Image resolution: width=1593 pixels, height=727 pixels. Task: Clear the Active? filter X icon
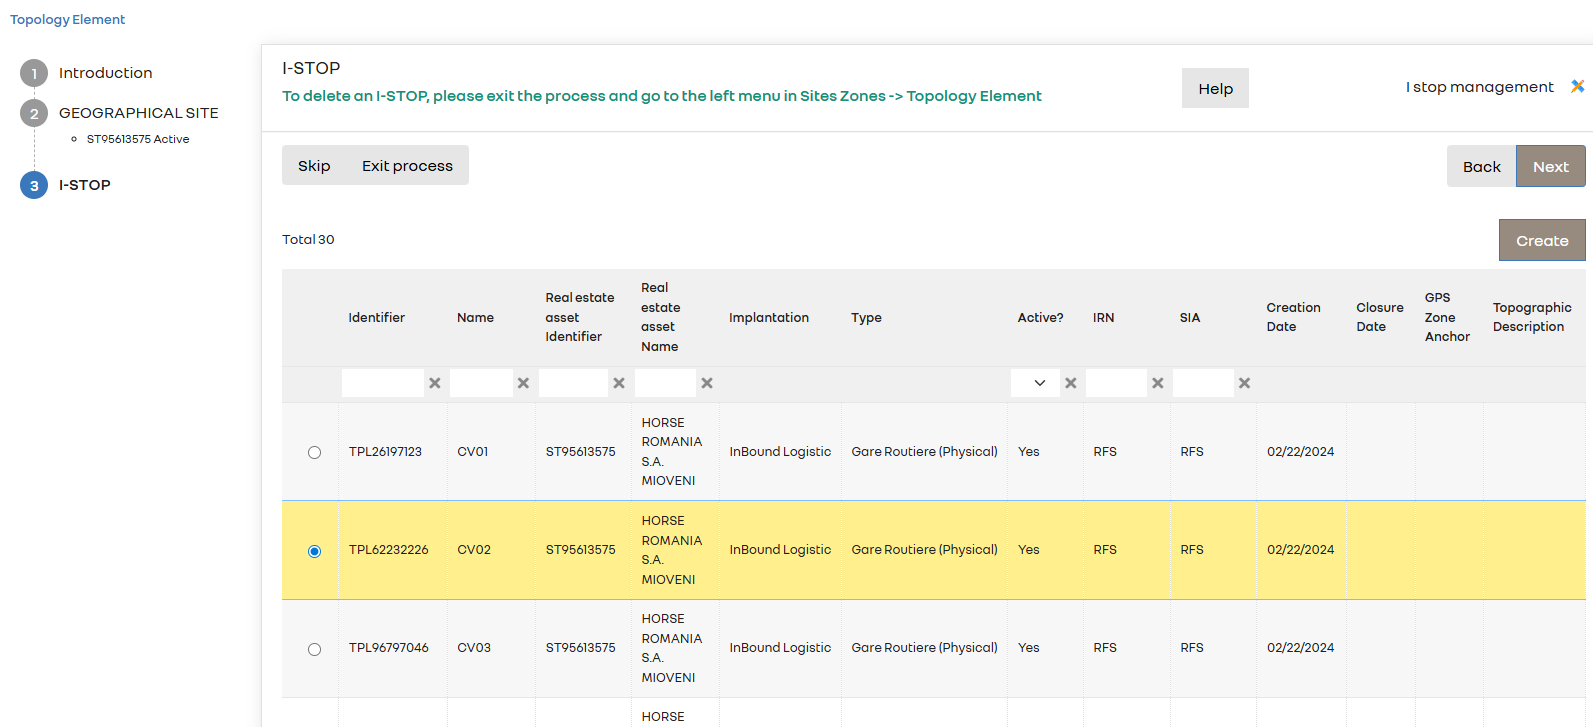tap(1071, 383)
